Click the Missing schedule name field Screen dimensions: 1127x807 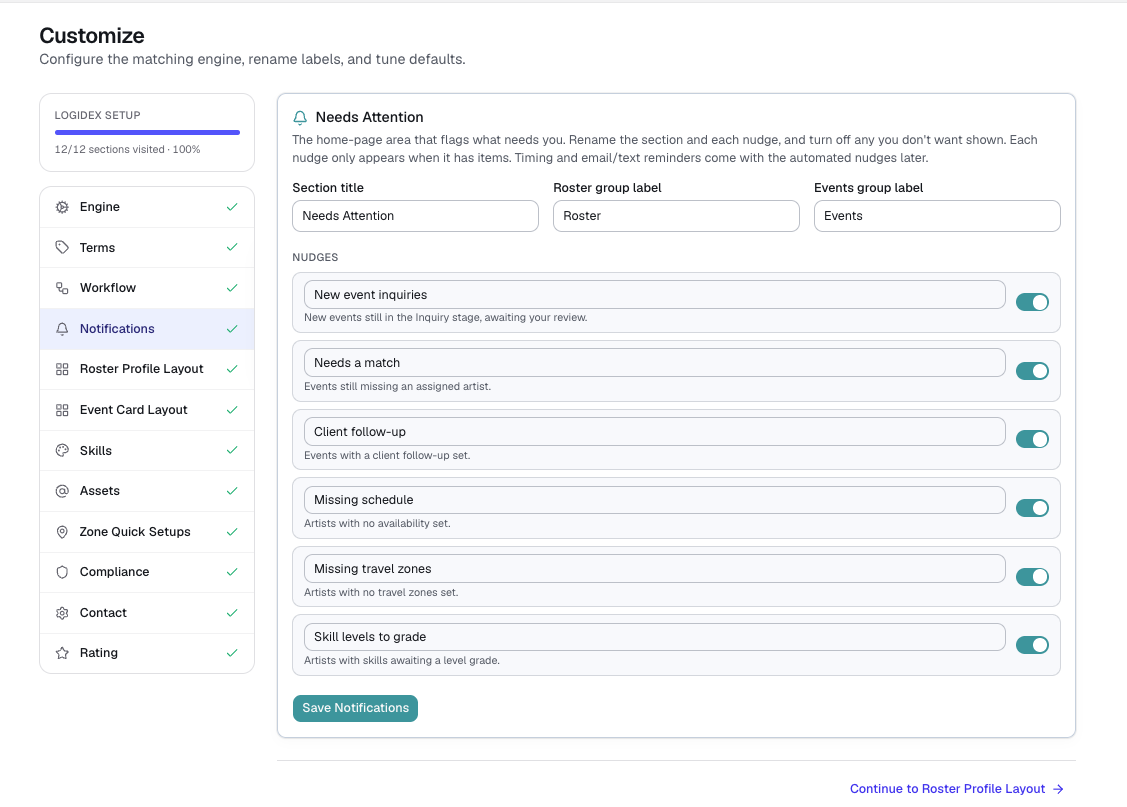pyautogui.click(x=655, y=499)
